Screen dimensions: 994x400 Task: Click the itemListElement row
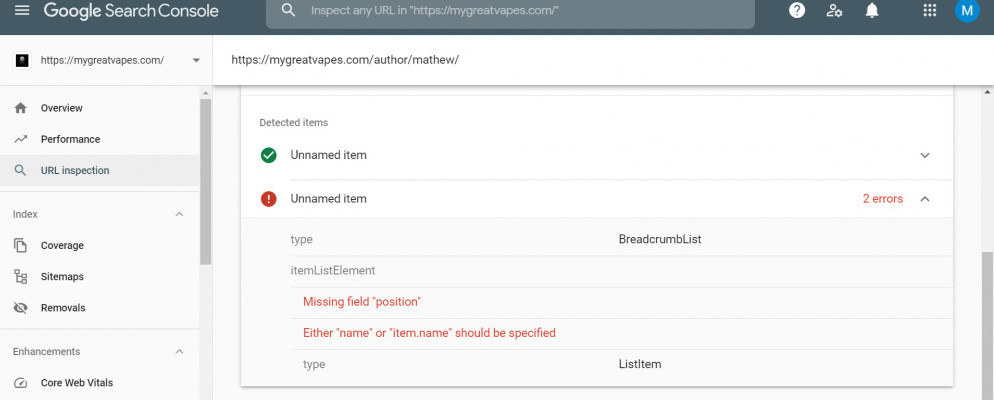621,271
